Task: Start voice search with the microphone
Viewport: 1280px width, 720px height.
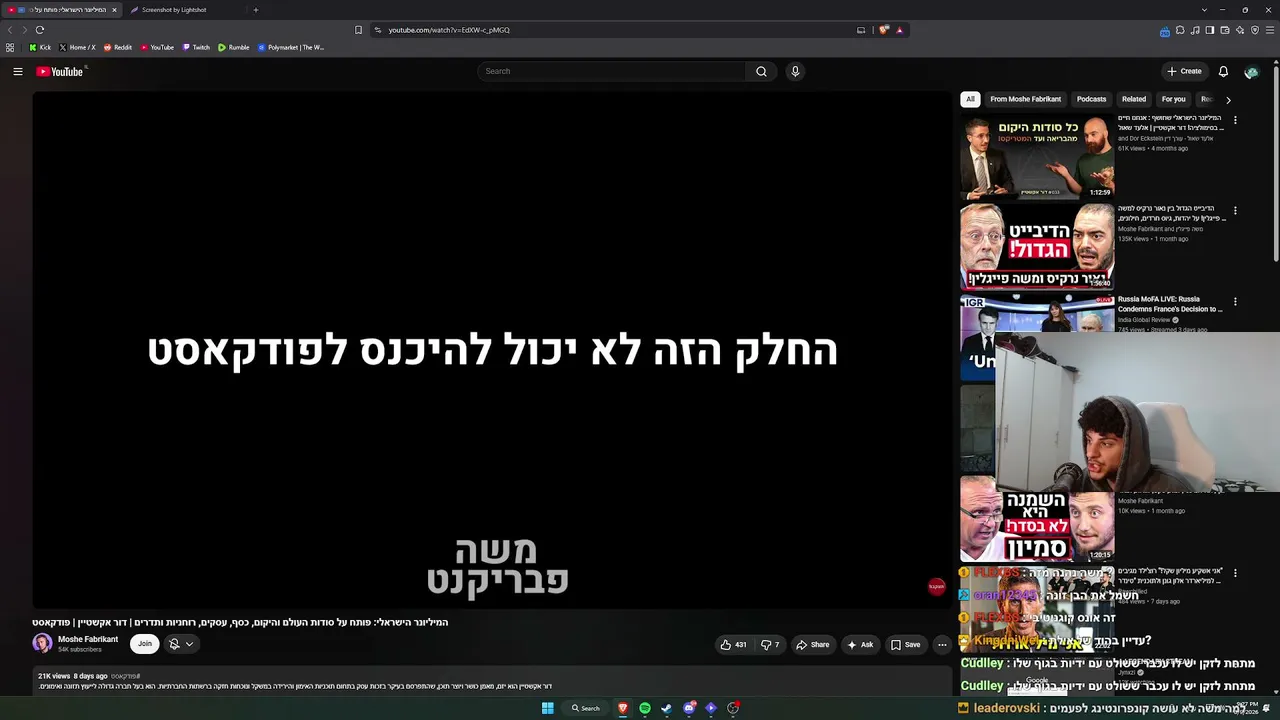Action: click(x=795, y=71)
